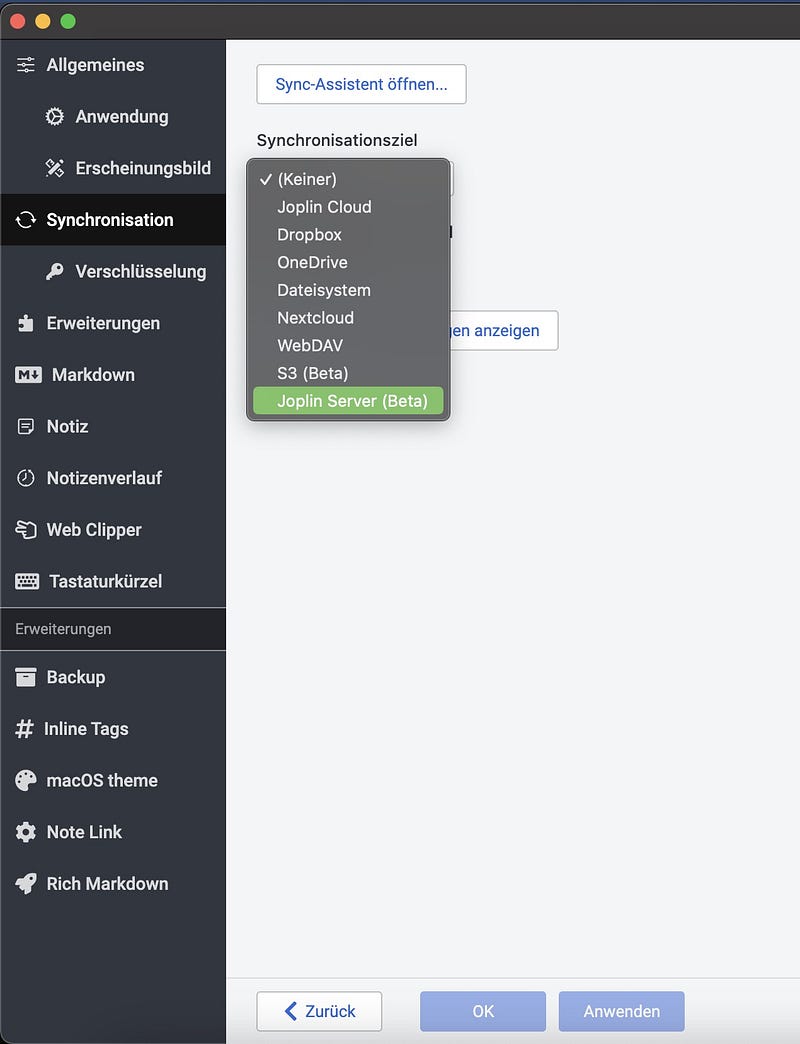Select Joplin Server (Beta) option
Image resolution: width=800 pixels, height=1044 pixels.
pyautogui.click(x=348, y=401)
